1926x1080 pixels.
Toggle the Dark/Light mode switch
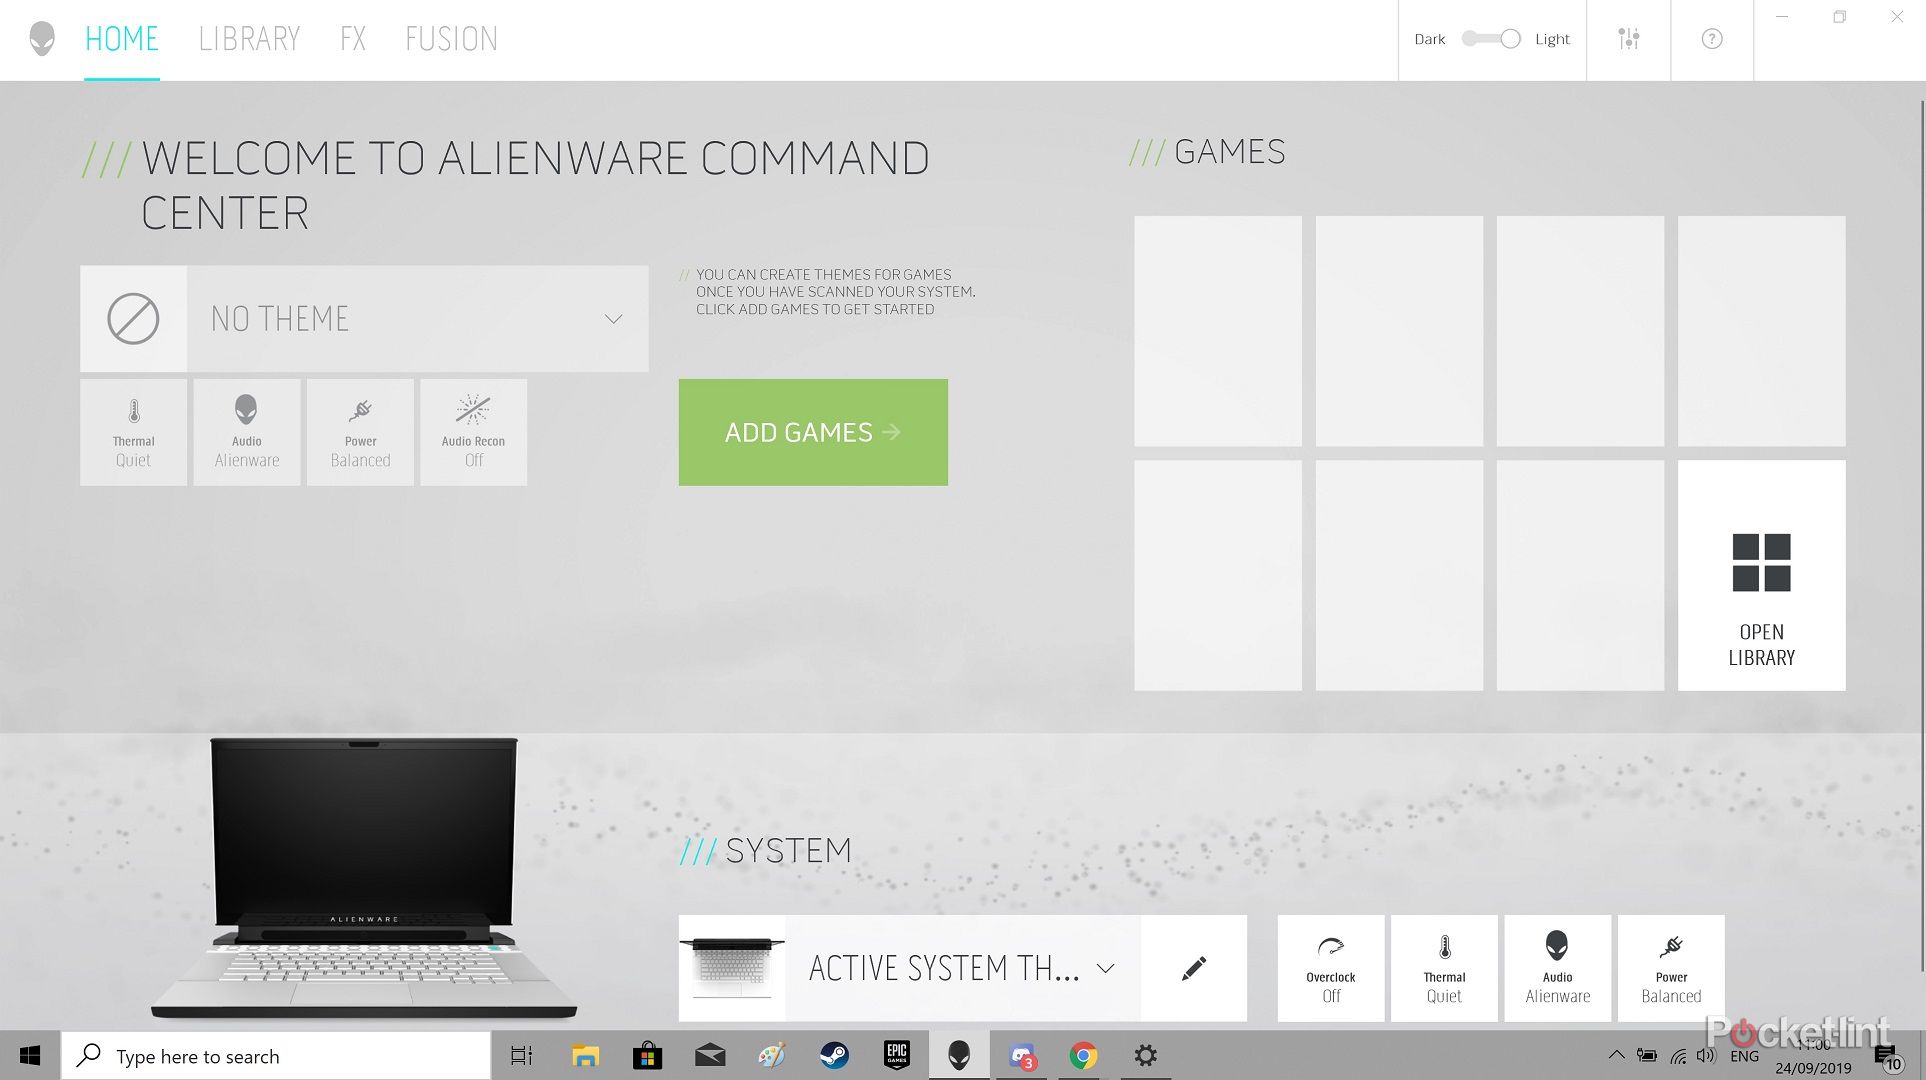click(x=1491, y=39)
